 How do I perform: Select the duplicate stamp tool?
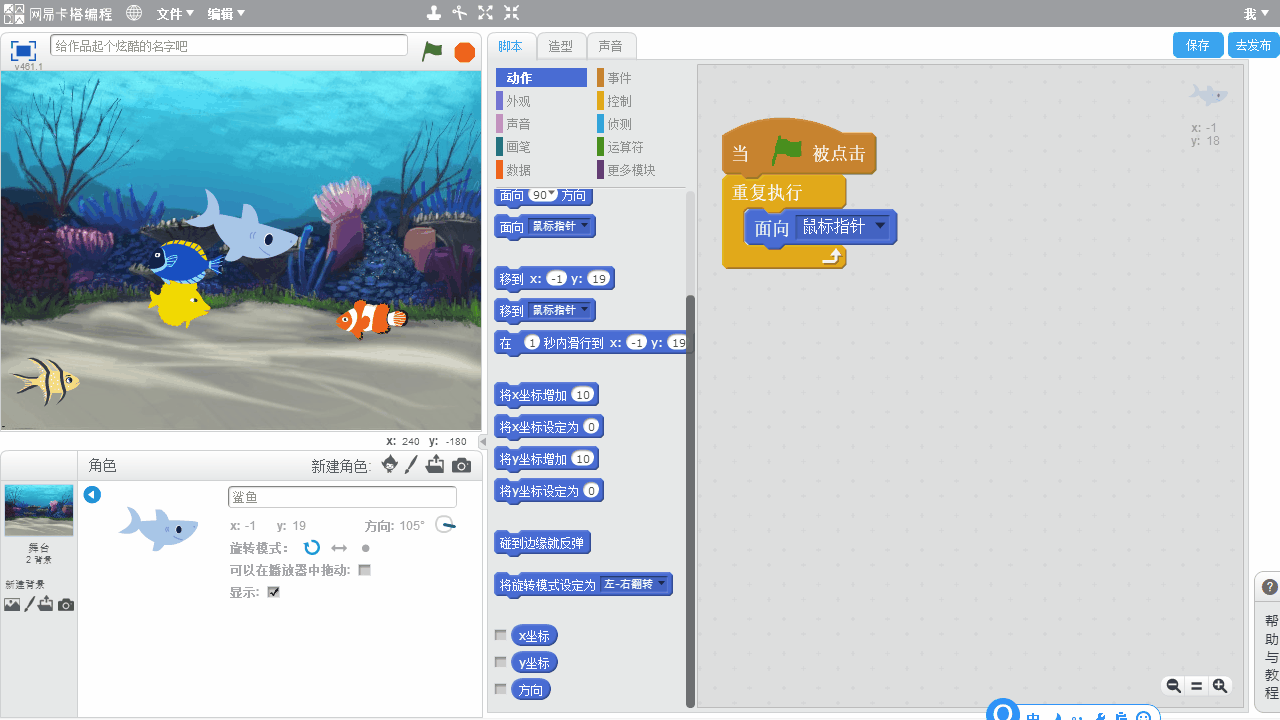pos(433,13)
